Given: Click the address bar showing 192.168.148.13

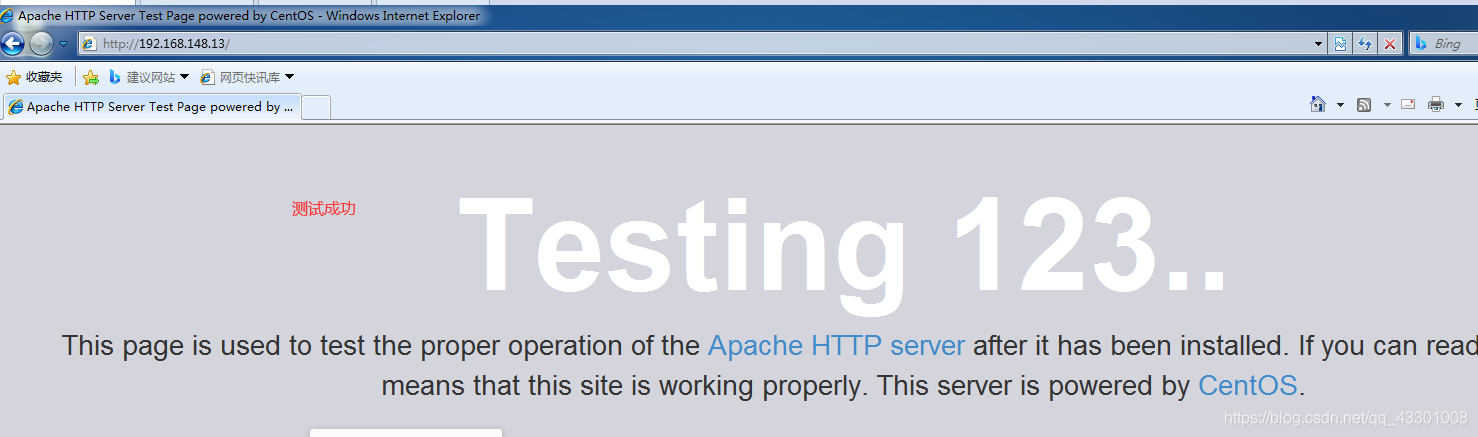Looking at the screenshot, I should tap(700, 44).
